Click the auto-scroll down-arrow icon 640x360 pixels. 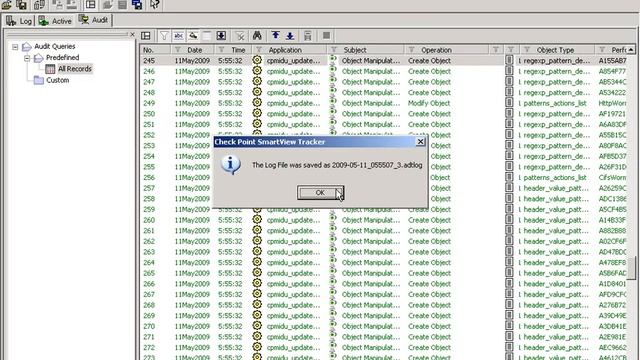221,36
